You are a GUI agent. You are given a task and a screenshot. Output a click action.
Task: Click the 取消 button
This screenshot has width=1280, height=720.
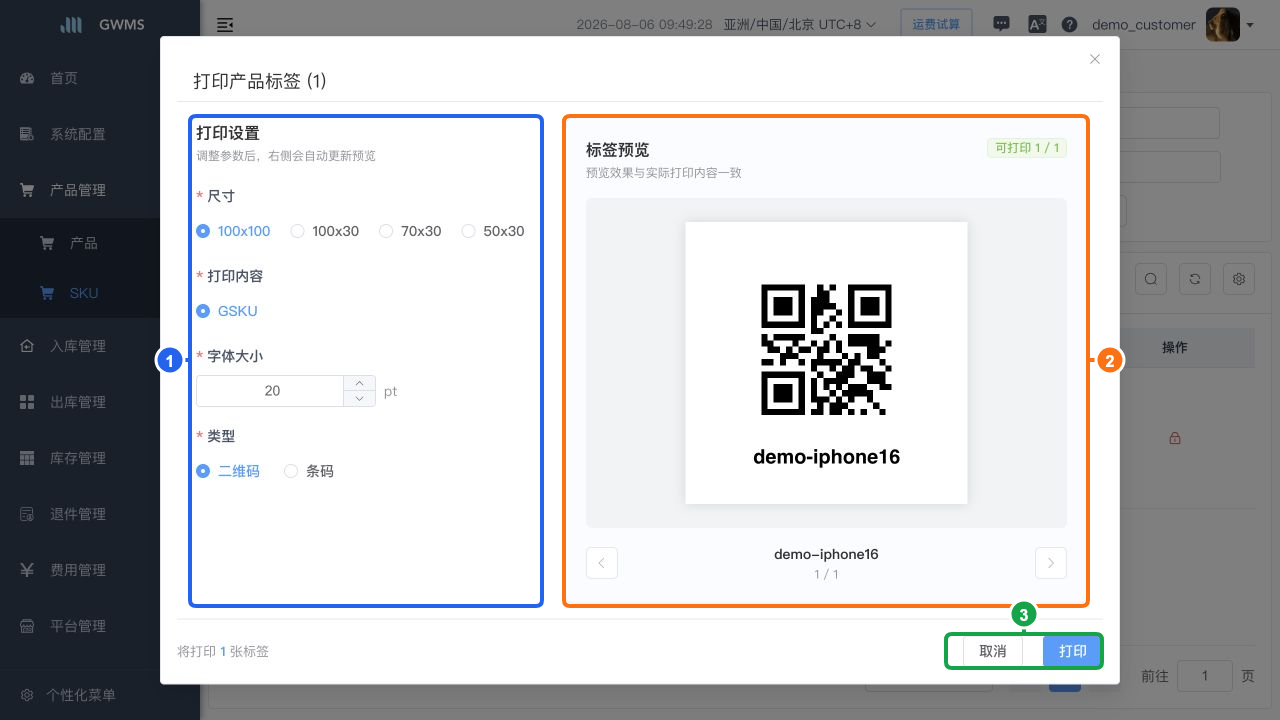pyautogui.click(x=993, y=651)
